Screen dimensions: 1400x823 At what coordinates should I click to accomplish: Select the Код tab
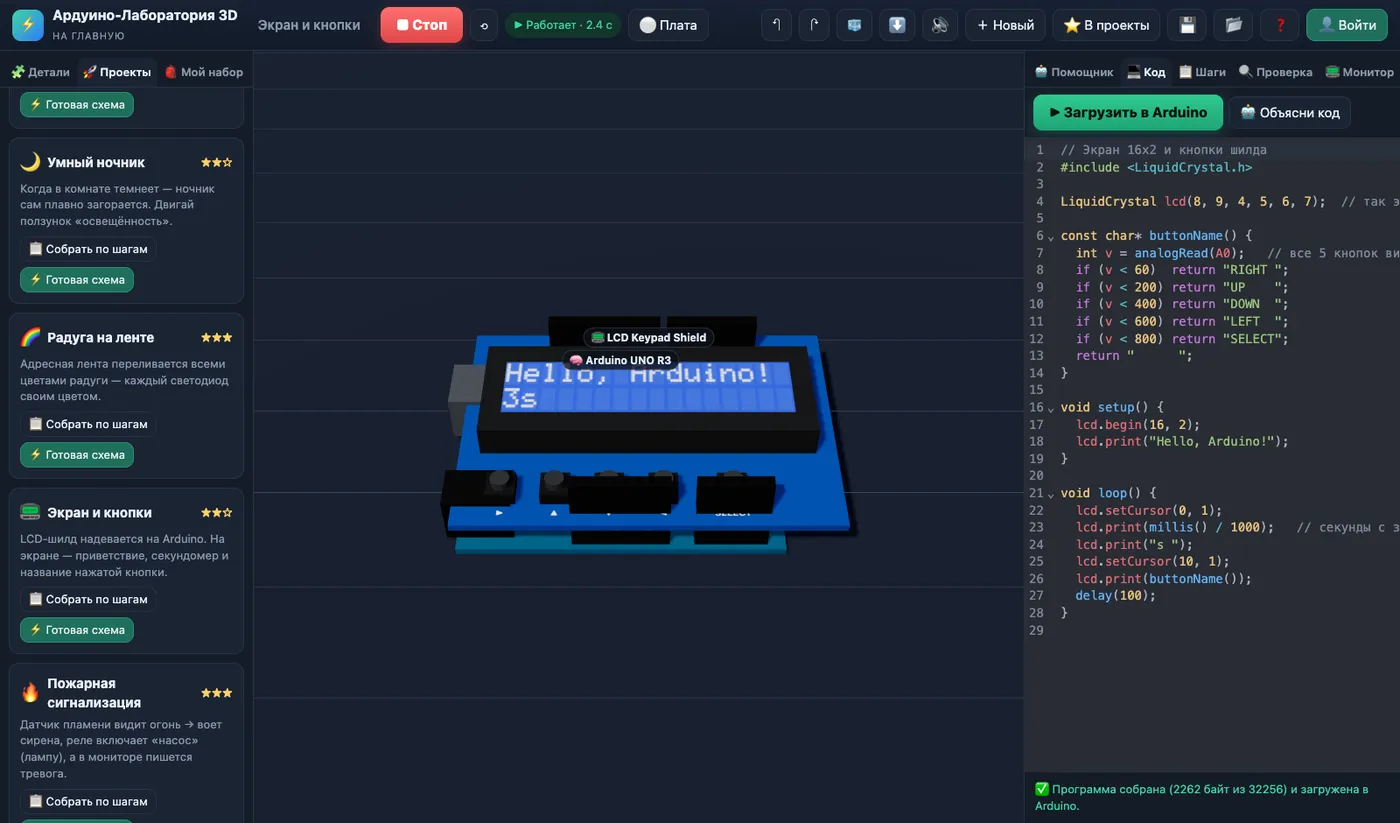pos(1146,72)
